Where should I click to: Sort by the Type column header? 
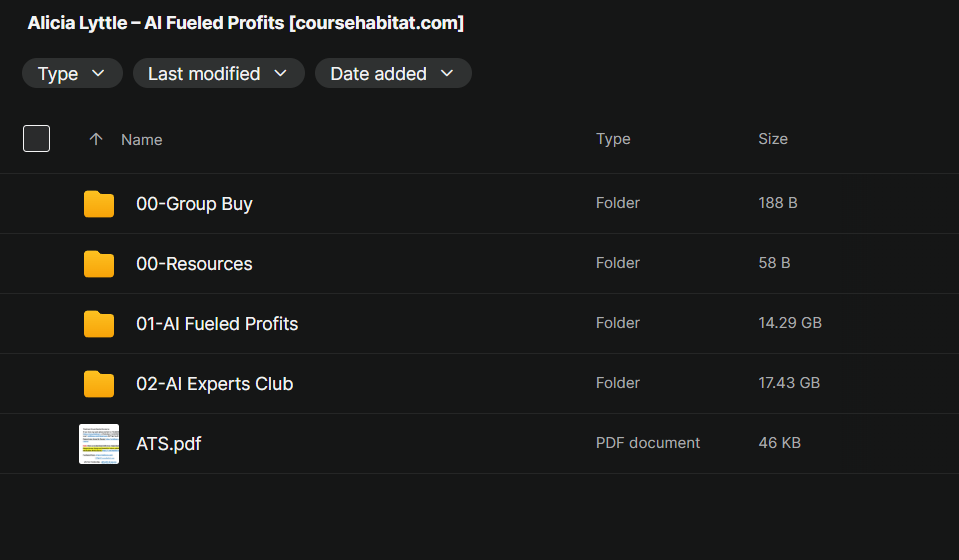click(613, 139)
